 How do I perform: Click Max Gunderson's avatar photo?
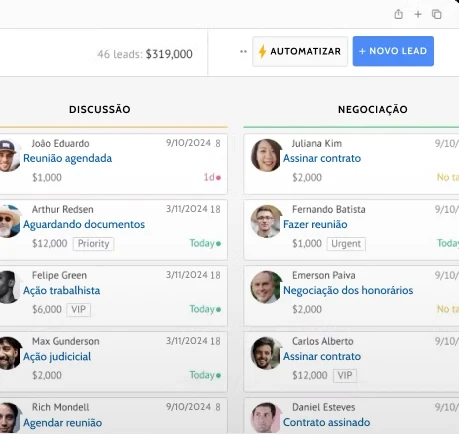coord(10,353)
